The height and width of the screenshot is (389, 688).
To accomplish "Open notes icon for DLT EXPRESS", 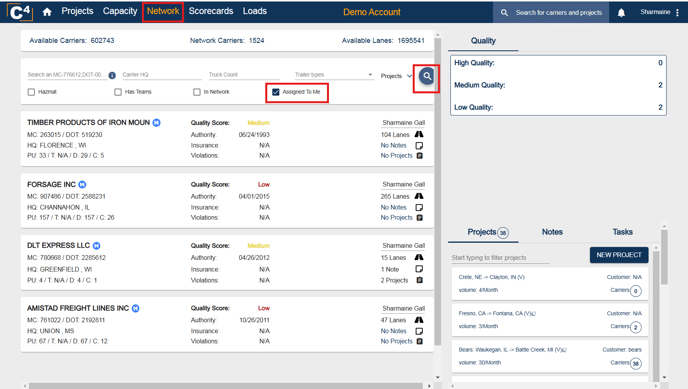I will coord(419,269).
